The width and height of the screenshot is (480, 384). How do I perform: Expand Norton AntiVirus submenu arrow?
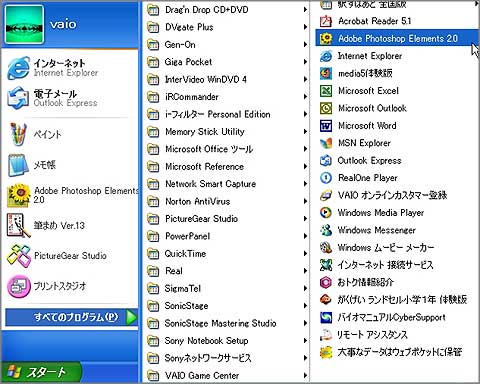click(x=305, y=201)
